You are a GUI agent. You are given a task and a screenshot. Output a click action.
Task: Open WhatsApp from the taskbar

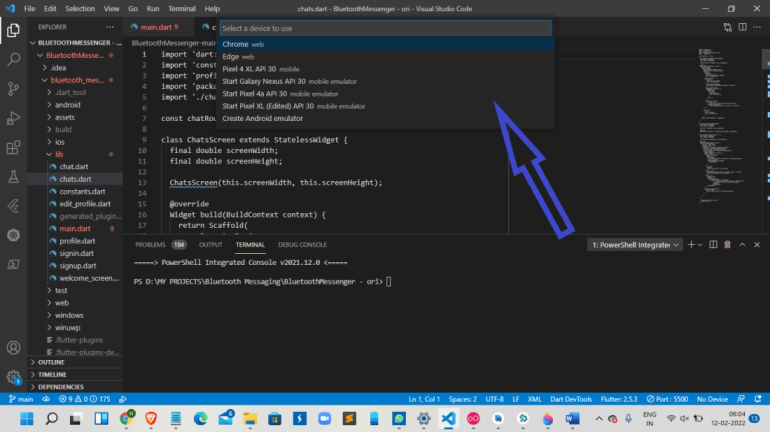[399, 419]
